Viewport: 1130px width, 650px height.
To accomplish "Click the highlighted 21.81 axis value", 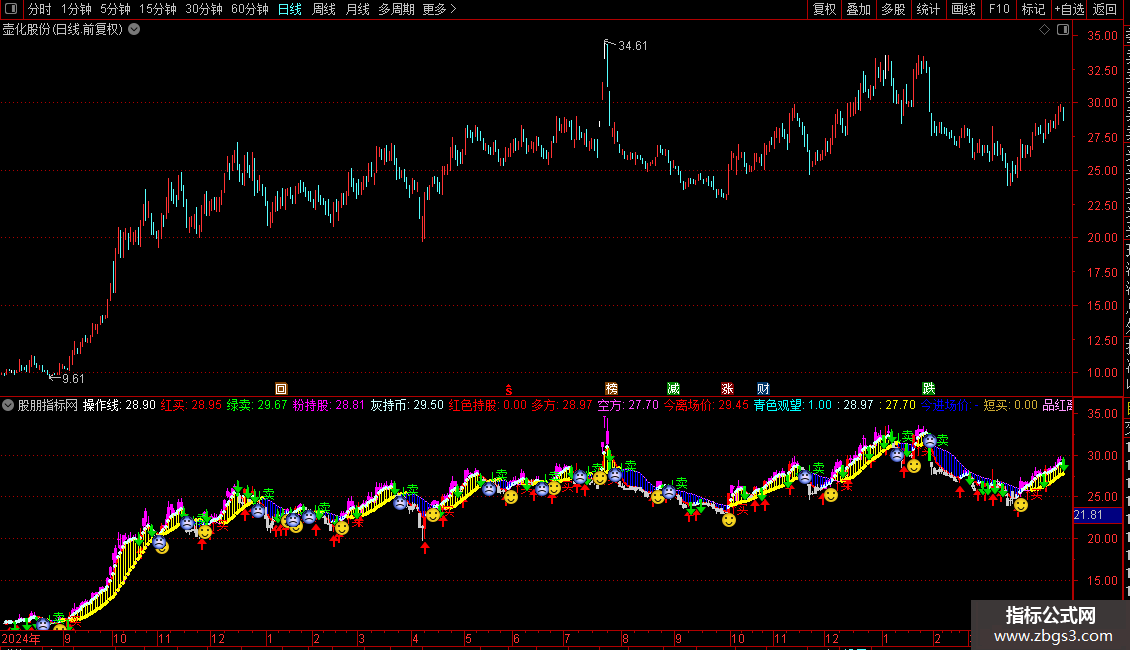I will pos(1097,515).
